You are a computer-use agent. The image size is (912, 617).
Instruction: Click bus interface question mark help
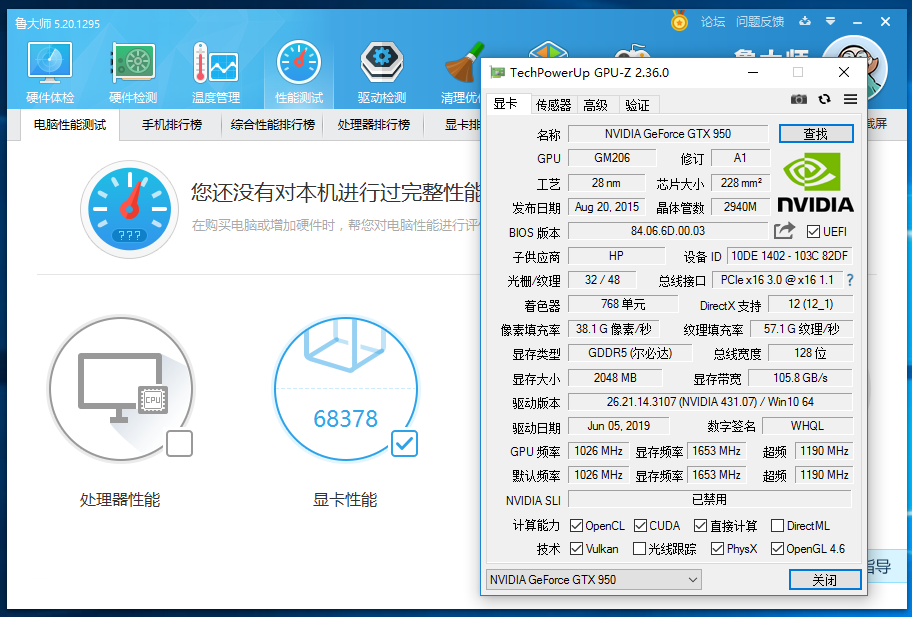pyautogui.click(x=850, y=280)
